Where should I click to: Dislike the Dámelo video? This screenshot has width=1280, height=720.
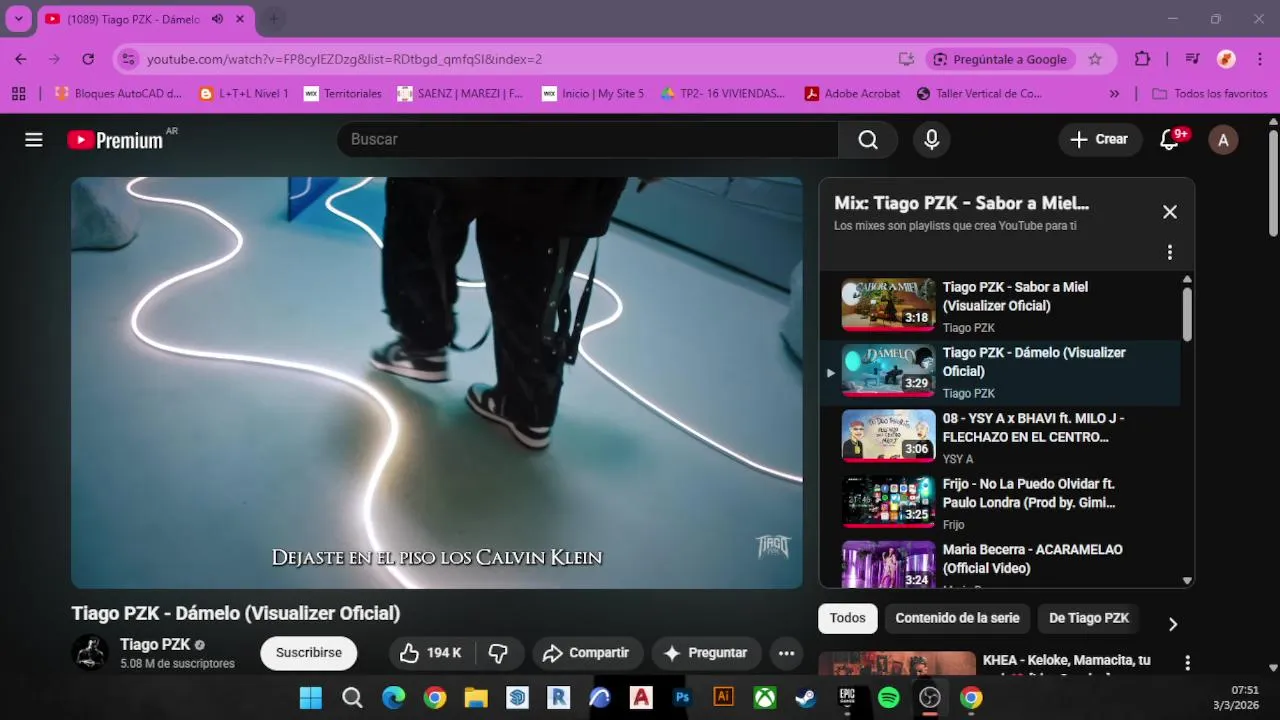(498, 653)
